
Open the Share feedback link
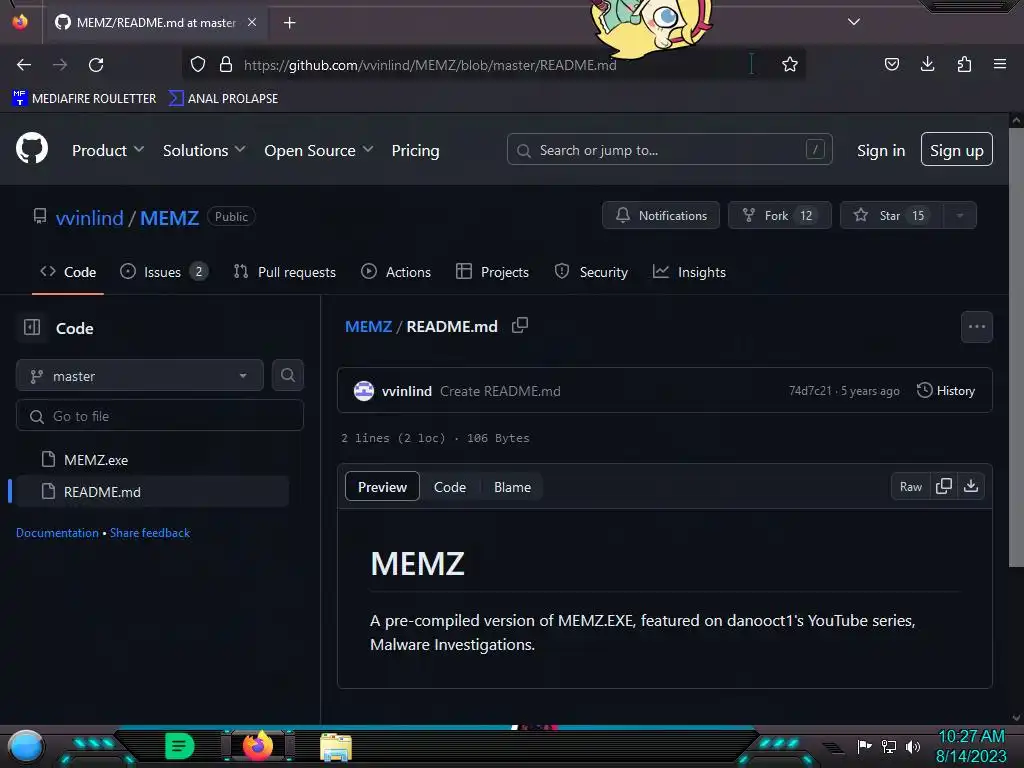150,533
